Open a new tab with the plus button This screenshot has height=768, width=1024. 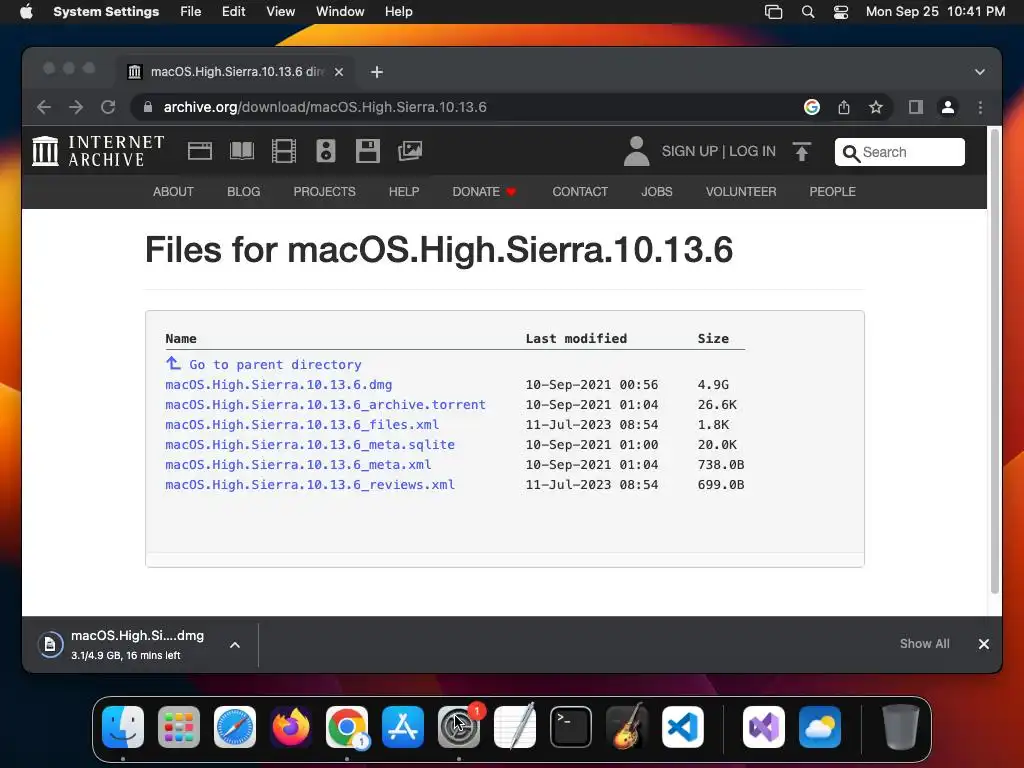click(x=377, y=72)
